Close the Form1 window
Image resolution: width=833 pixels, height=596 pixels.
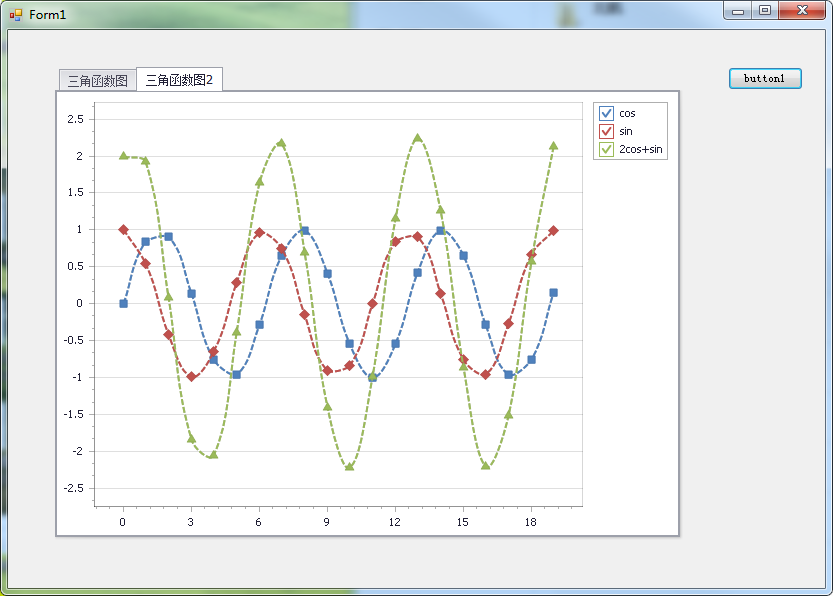[x=802, y=11]
